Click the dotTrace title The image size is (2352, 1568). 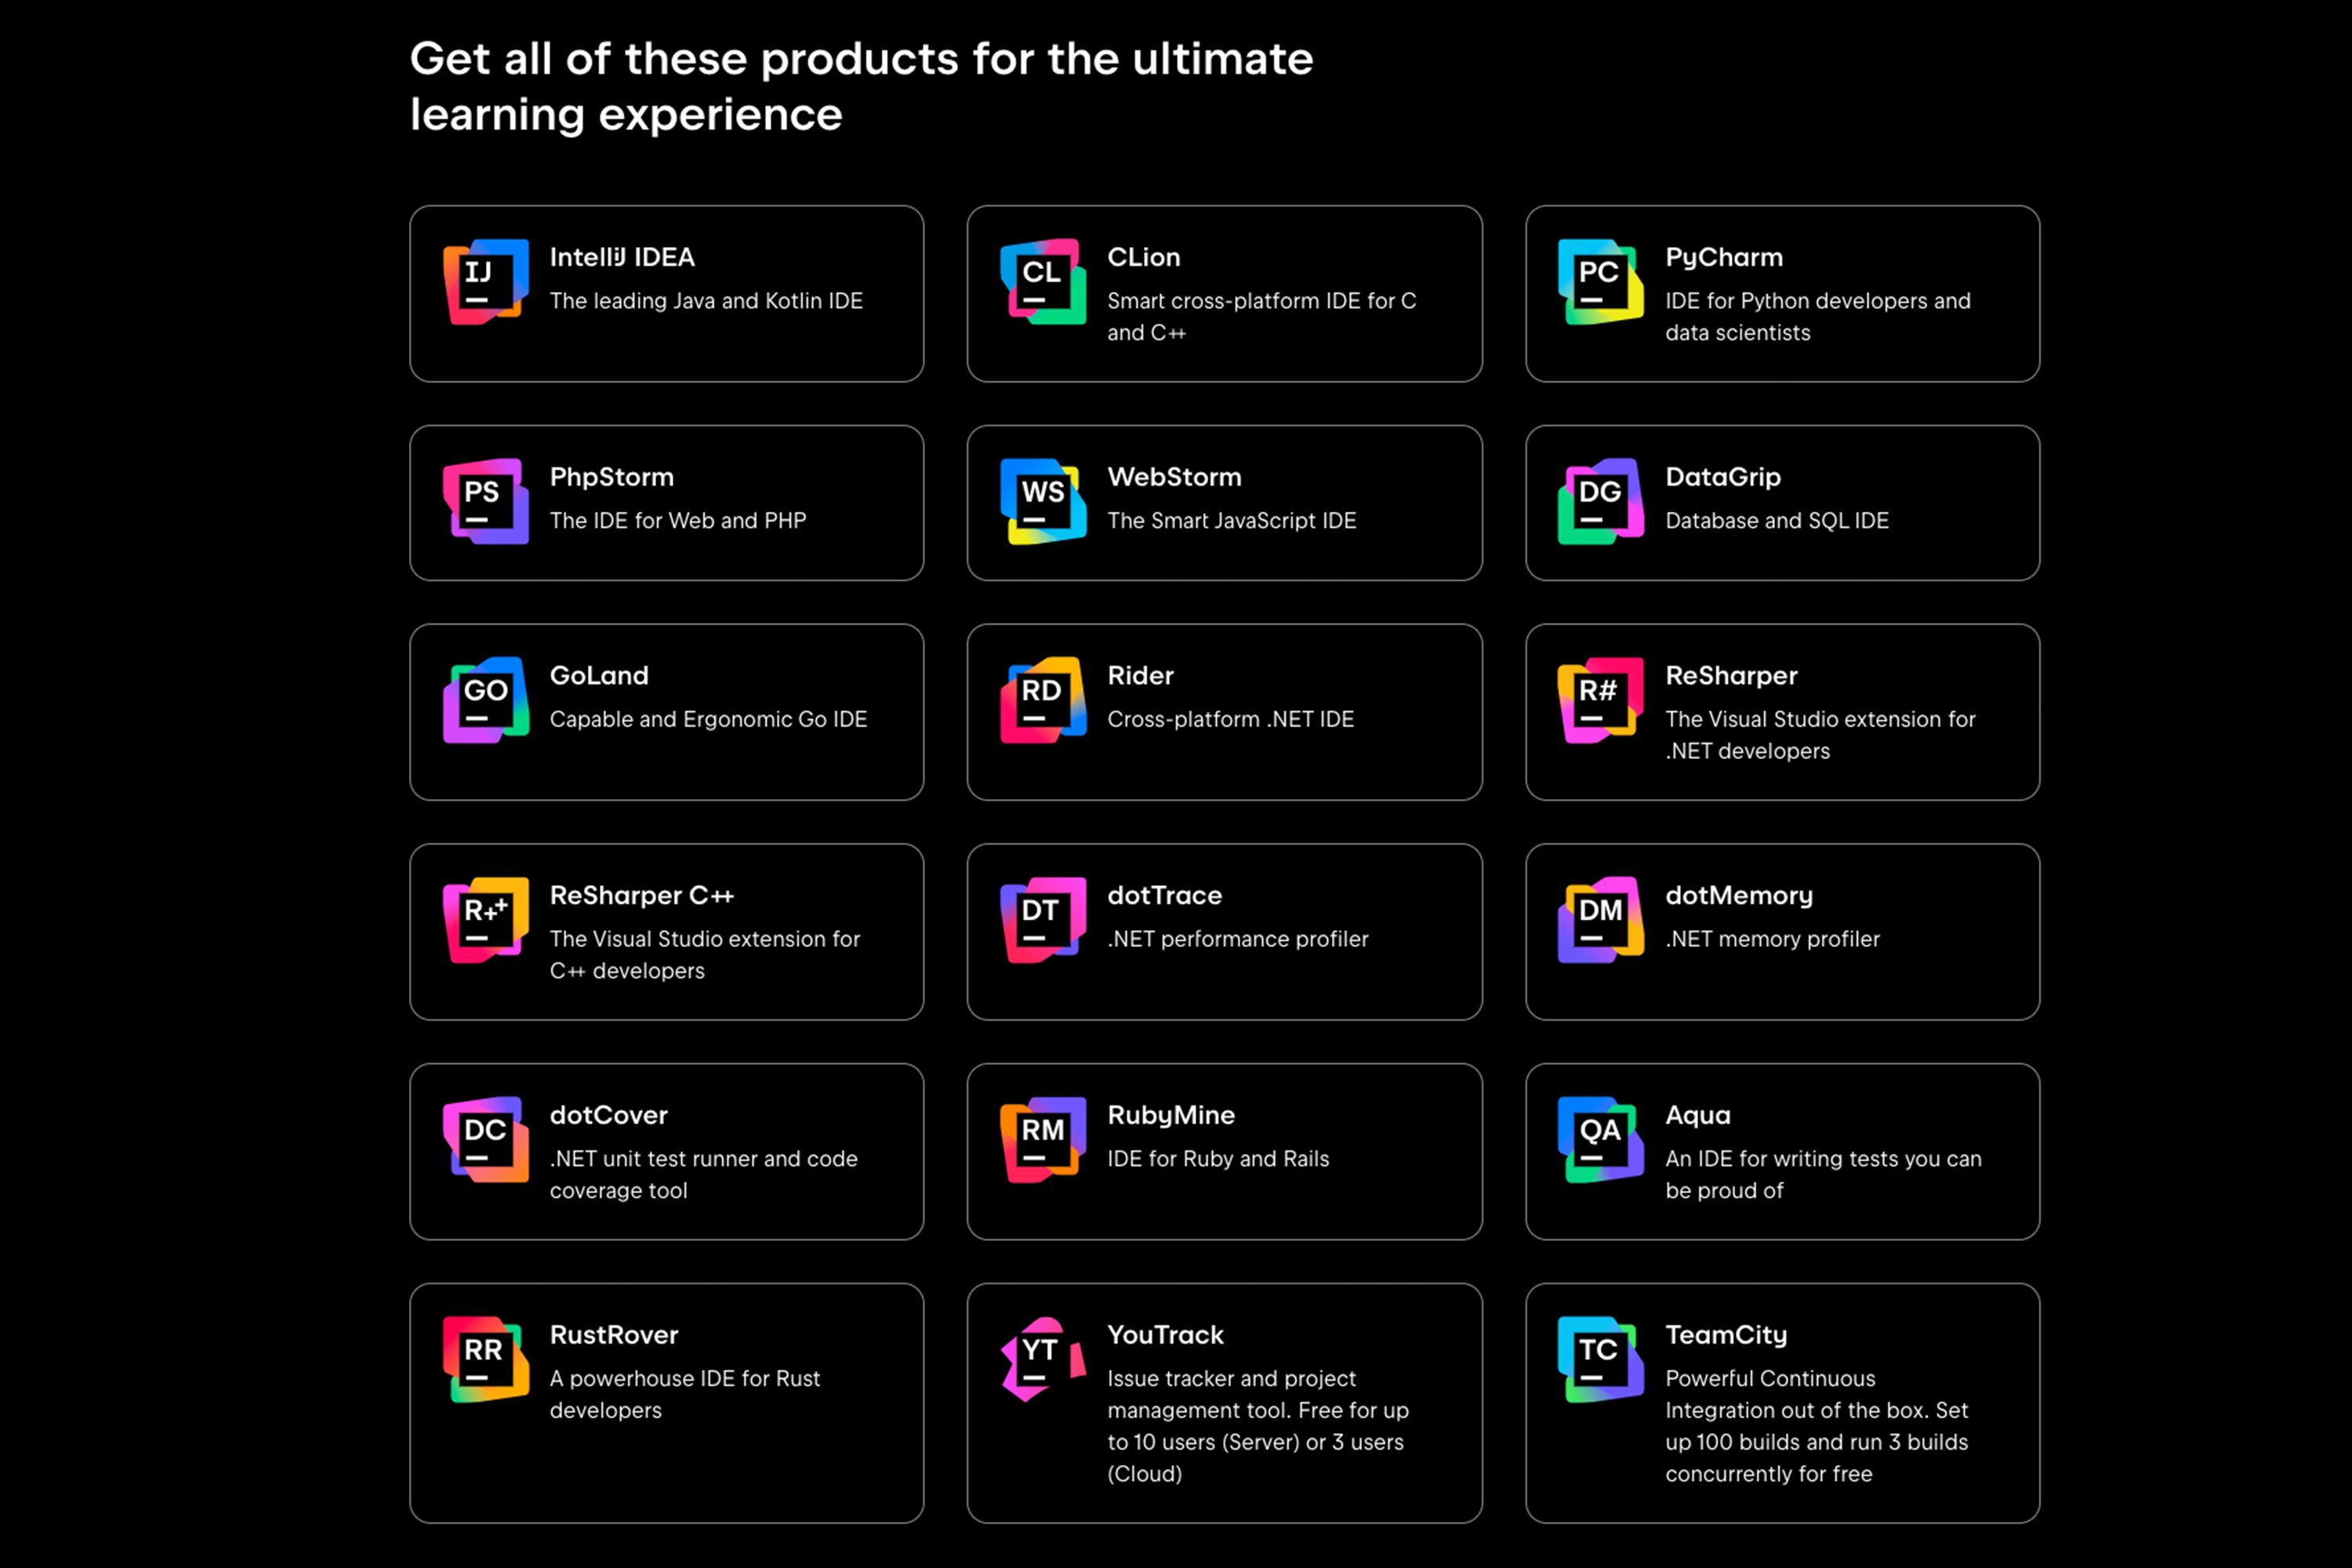point(1165,895)
